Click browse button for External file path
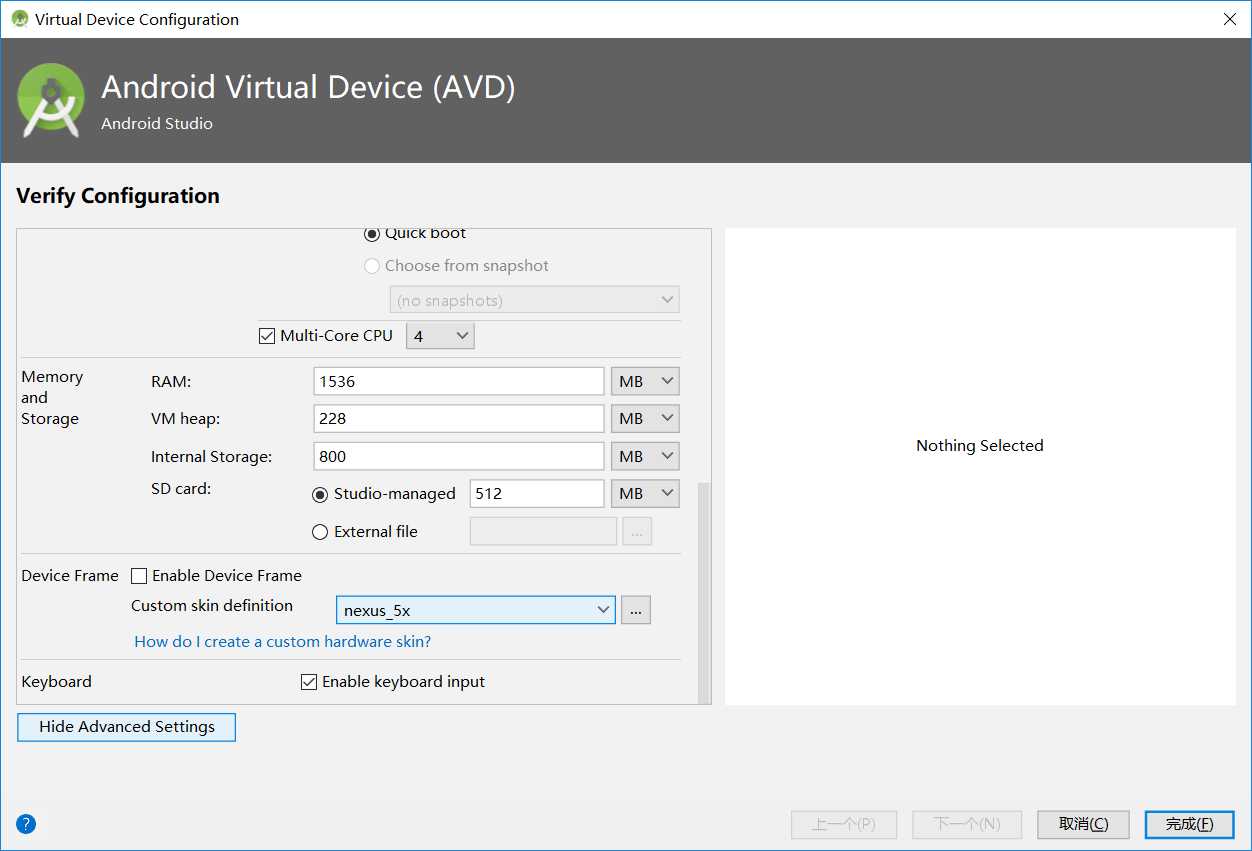The height and width of the screenshot is (851, 1252). click(x=637, y=532)
